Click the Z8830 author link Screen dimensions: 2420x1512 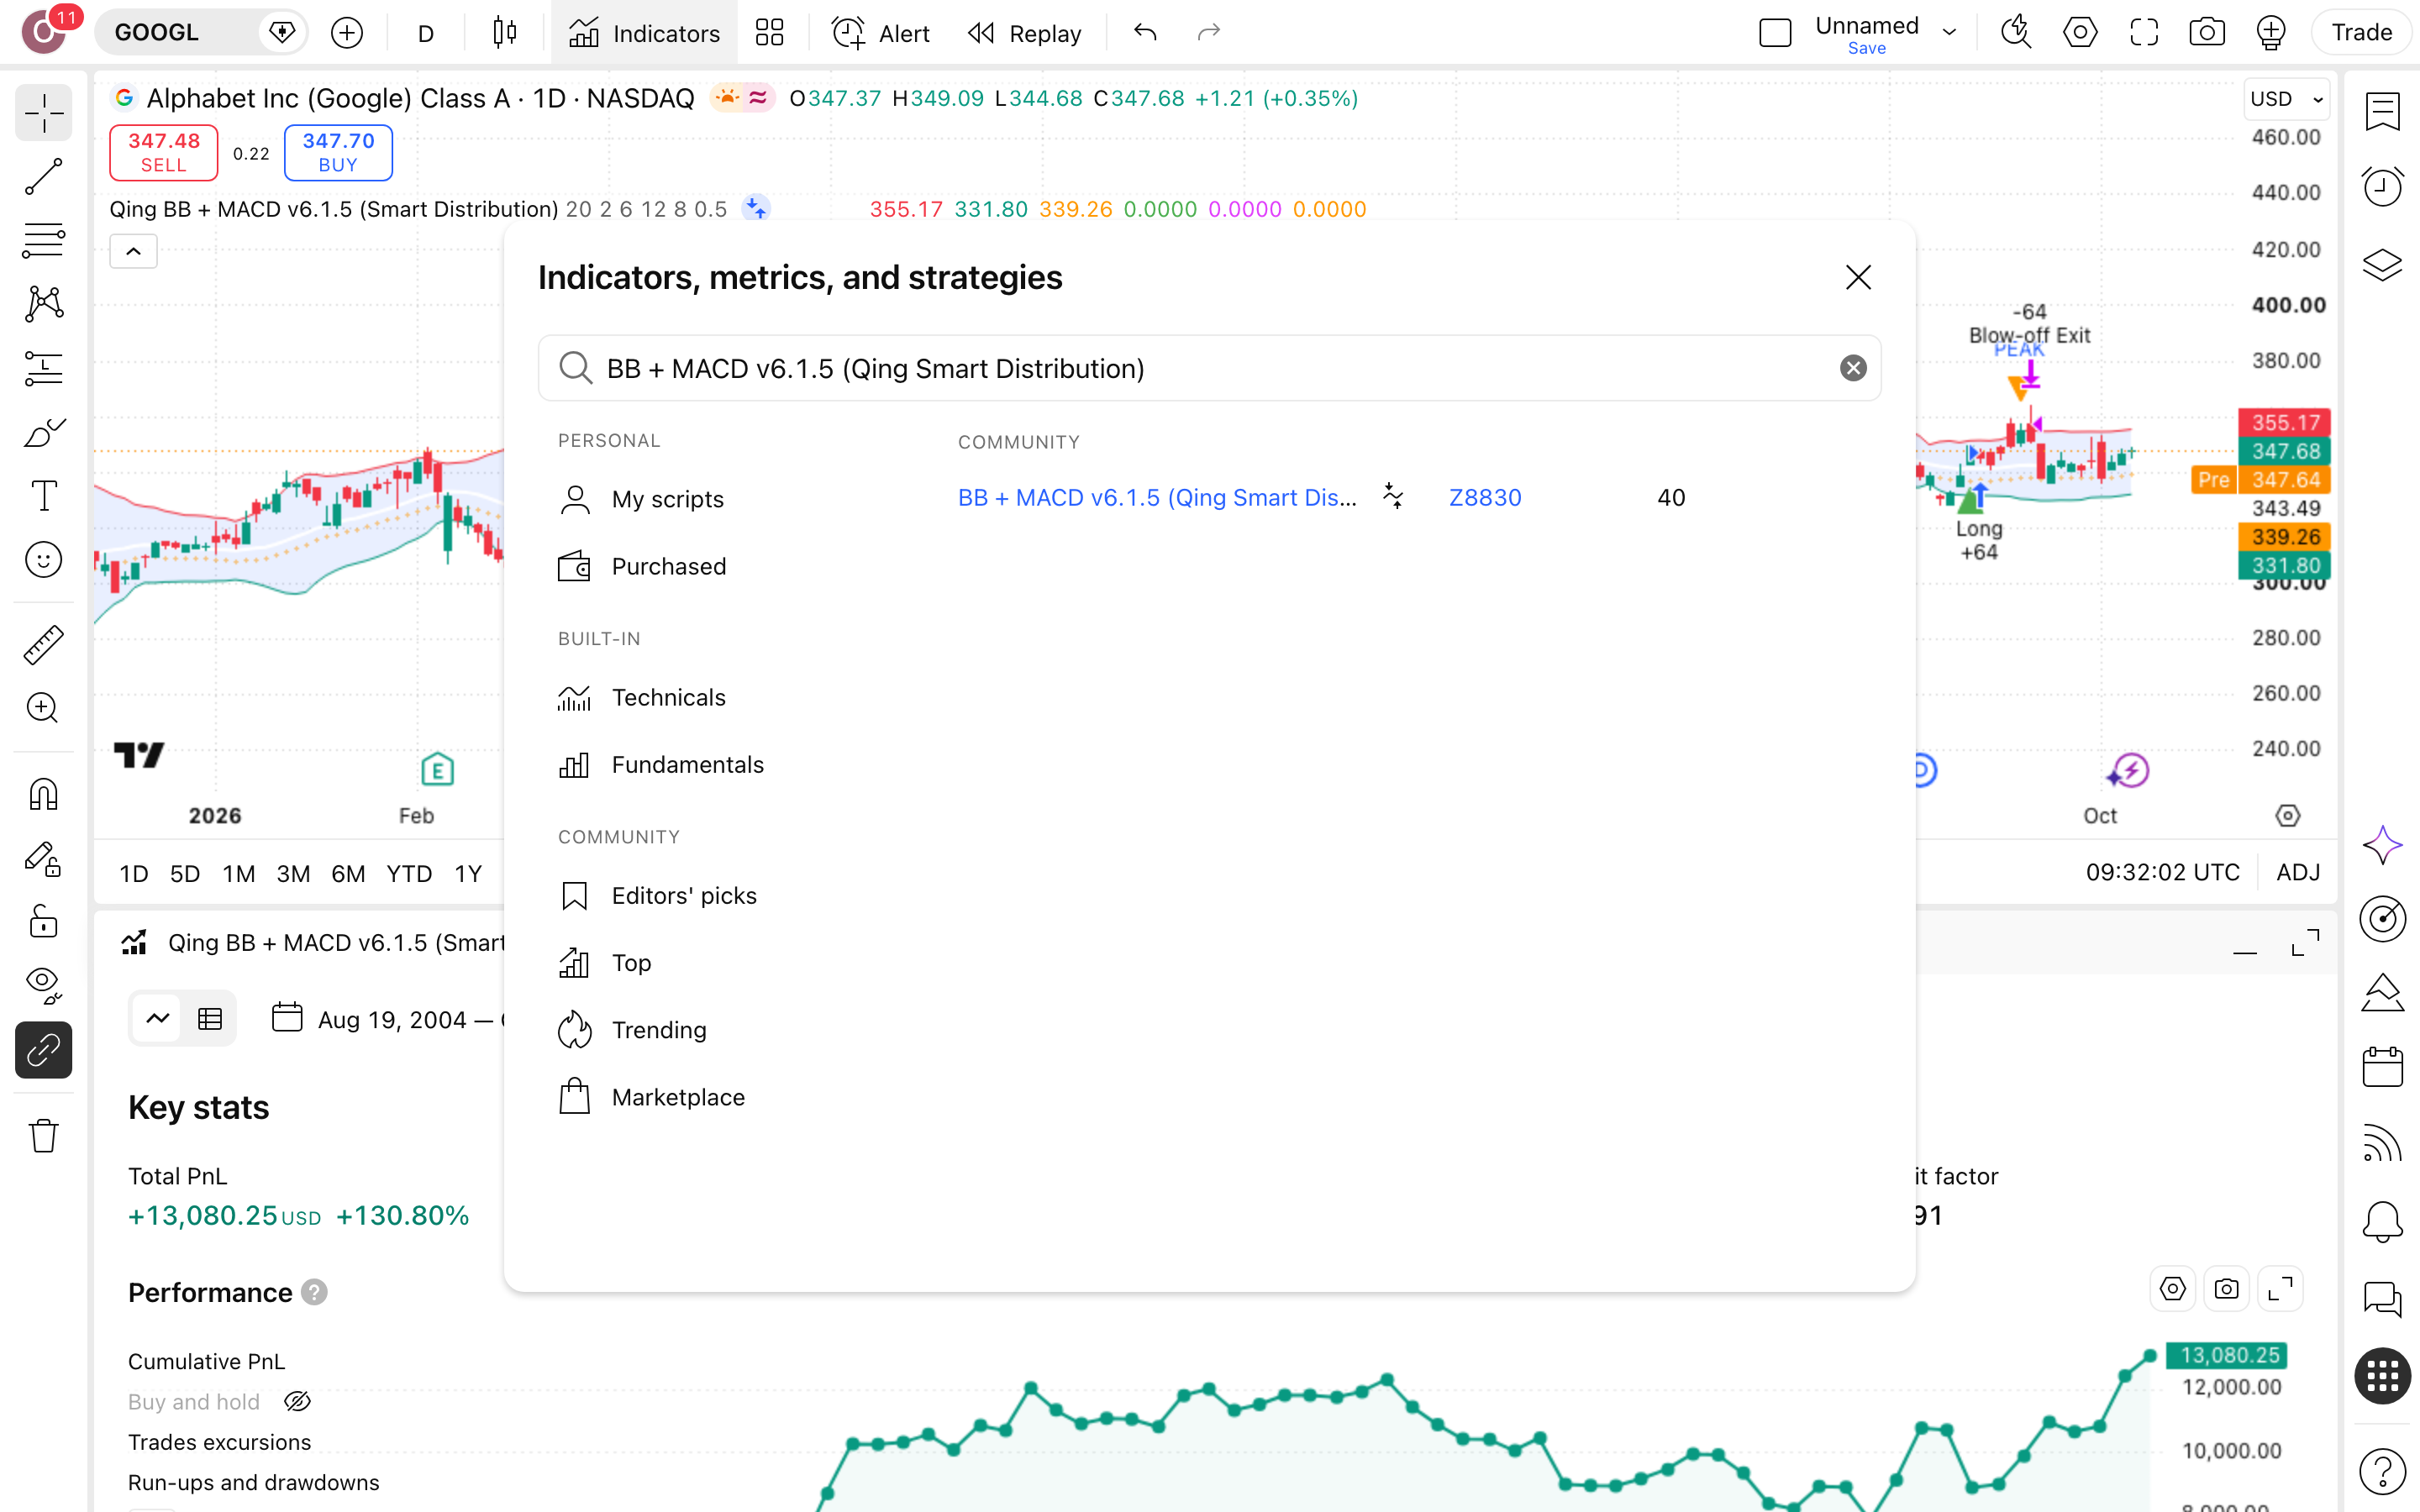[x=1485, y=497]
